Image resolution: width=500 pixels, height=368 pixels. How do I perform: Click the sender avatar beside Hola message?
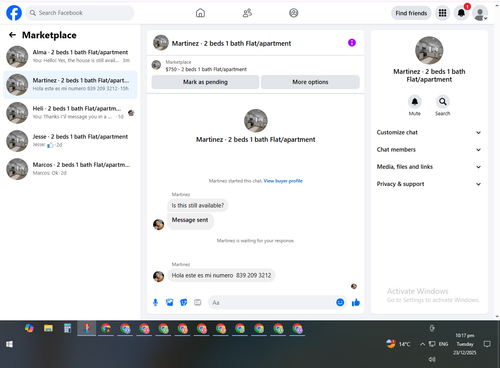158,276
